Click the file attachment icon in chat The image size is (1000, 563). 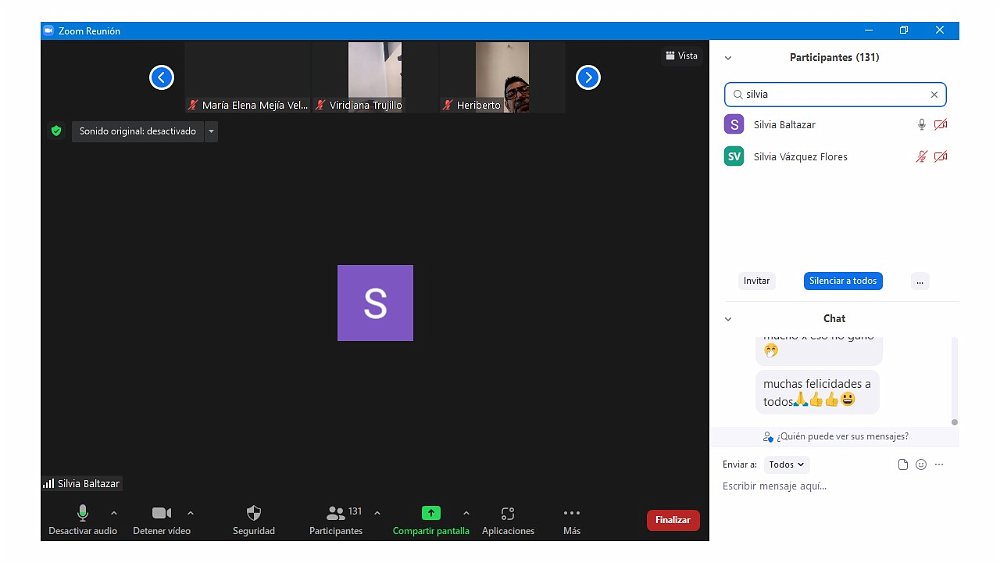[903, 465]
